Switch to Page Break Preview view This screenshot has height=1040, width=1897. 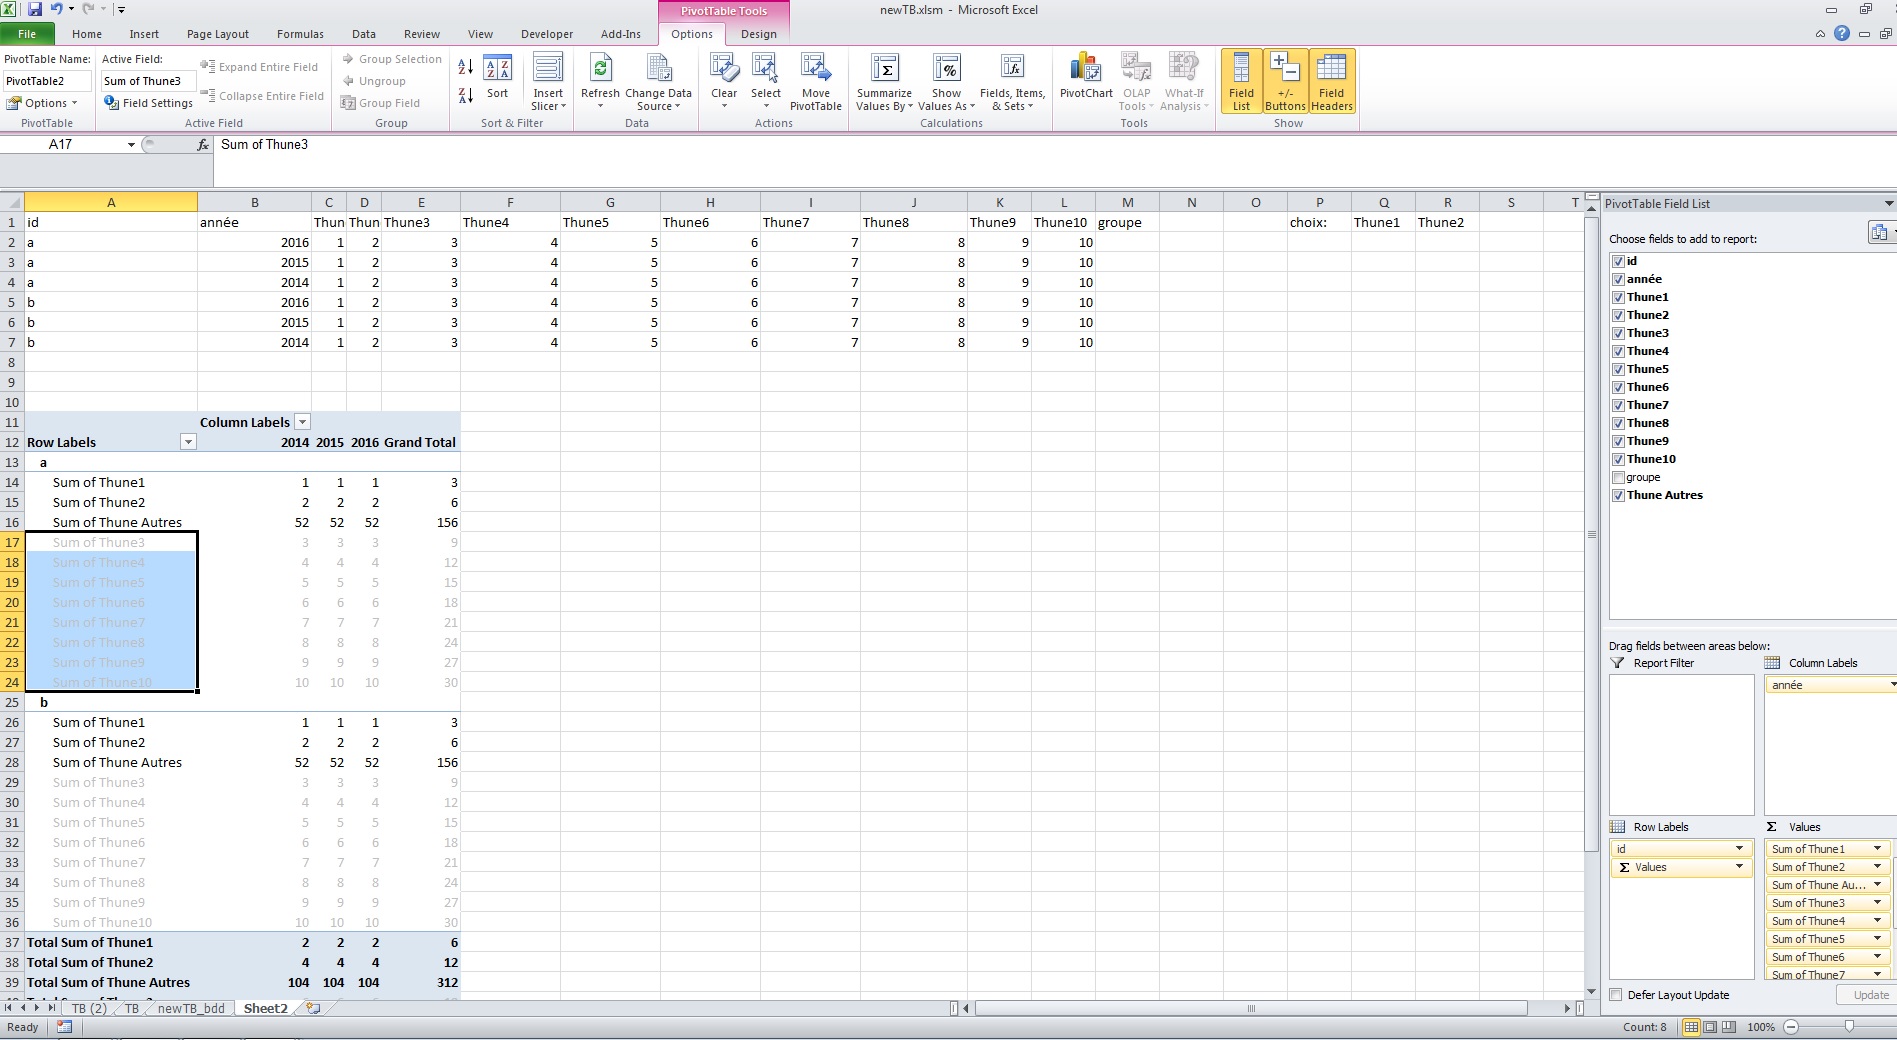[1730, 1027]
